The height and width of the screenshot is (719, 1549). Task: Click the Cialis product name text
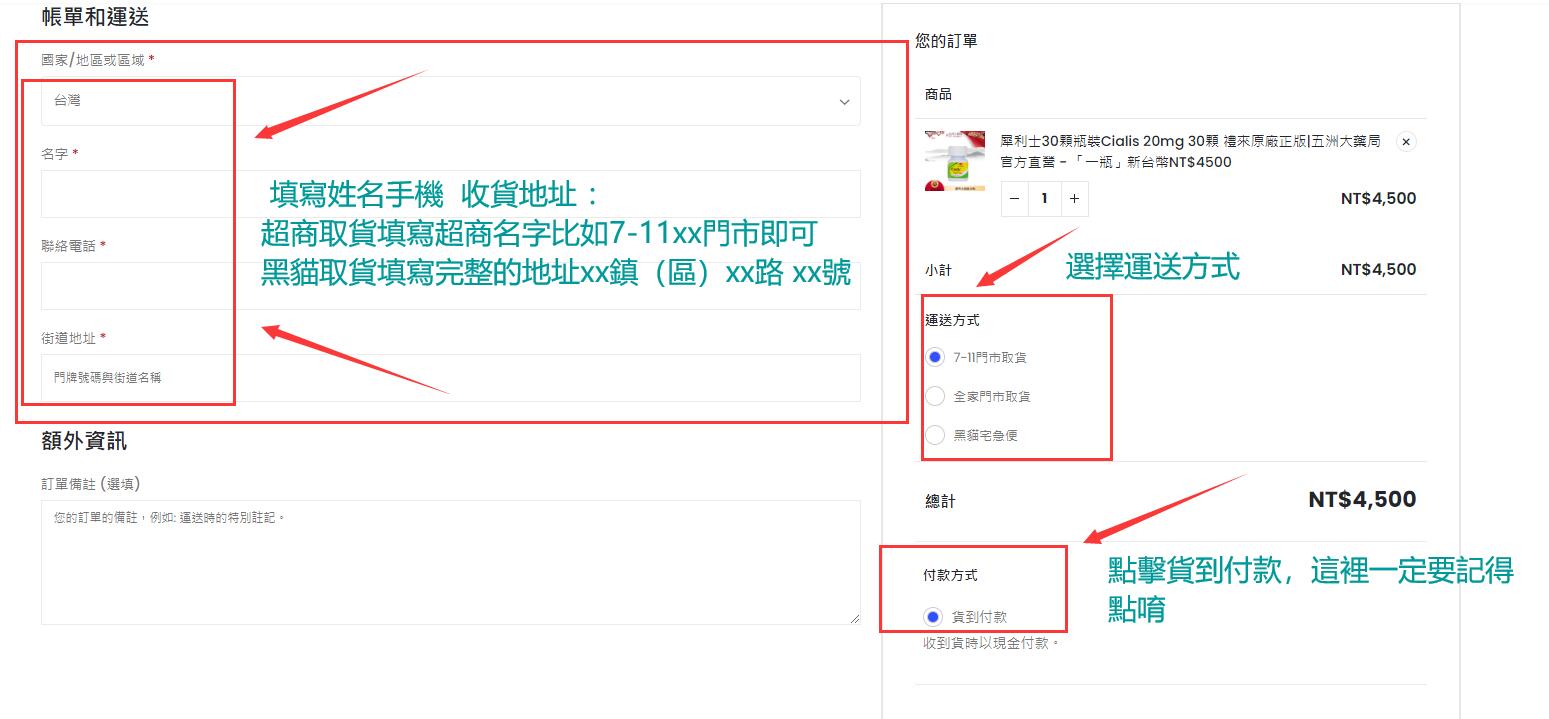(1190, 151)
